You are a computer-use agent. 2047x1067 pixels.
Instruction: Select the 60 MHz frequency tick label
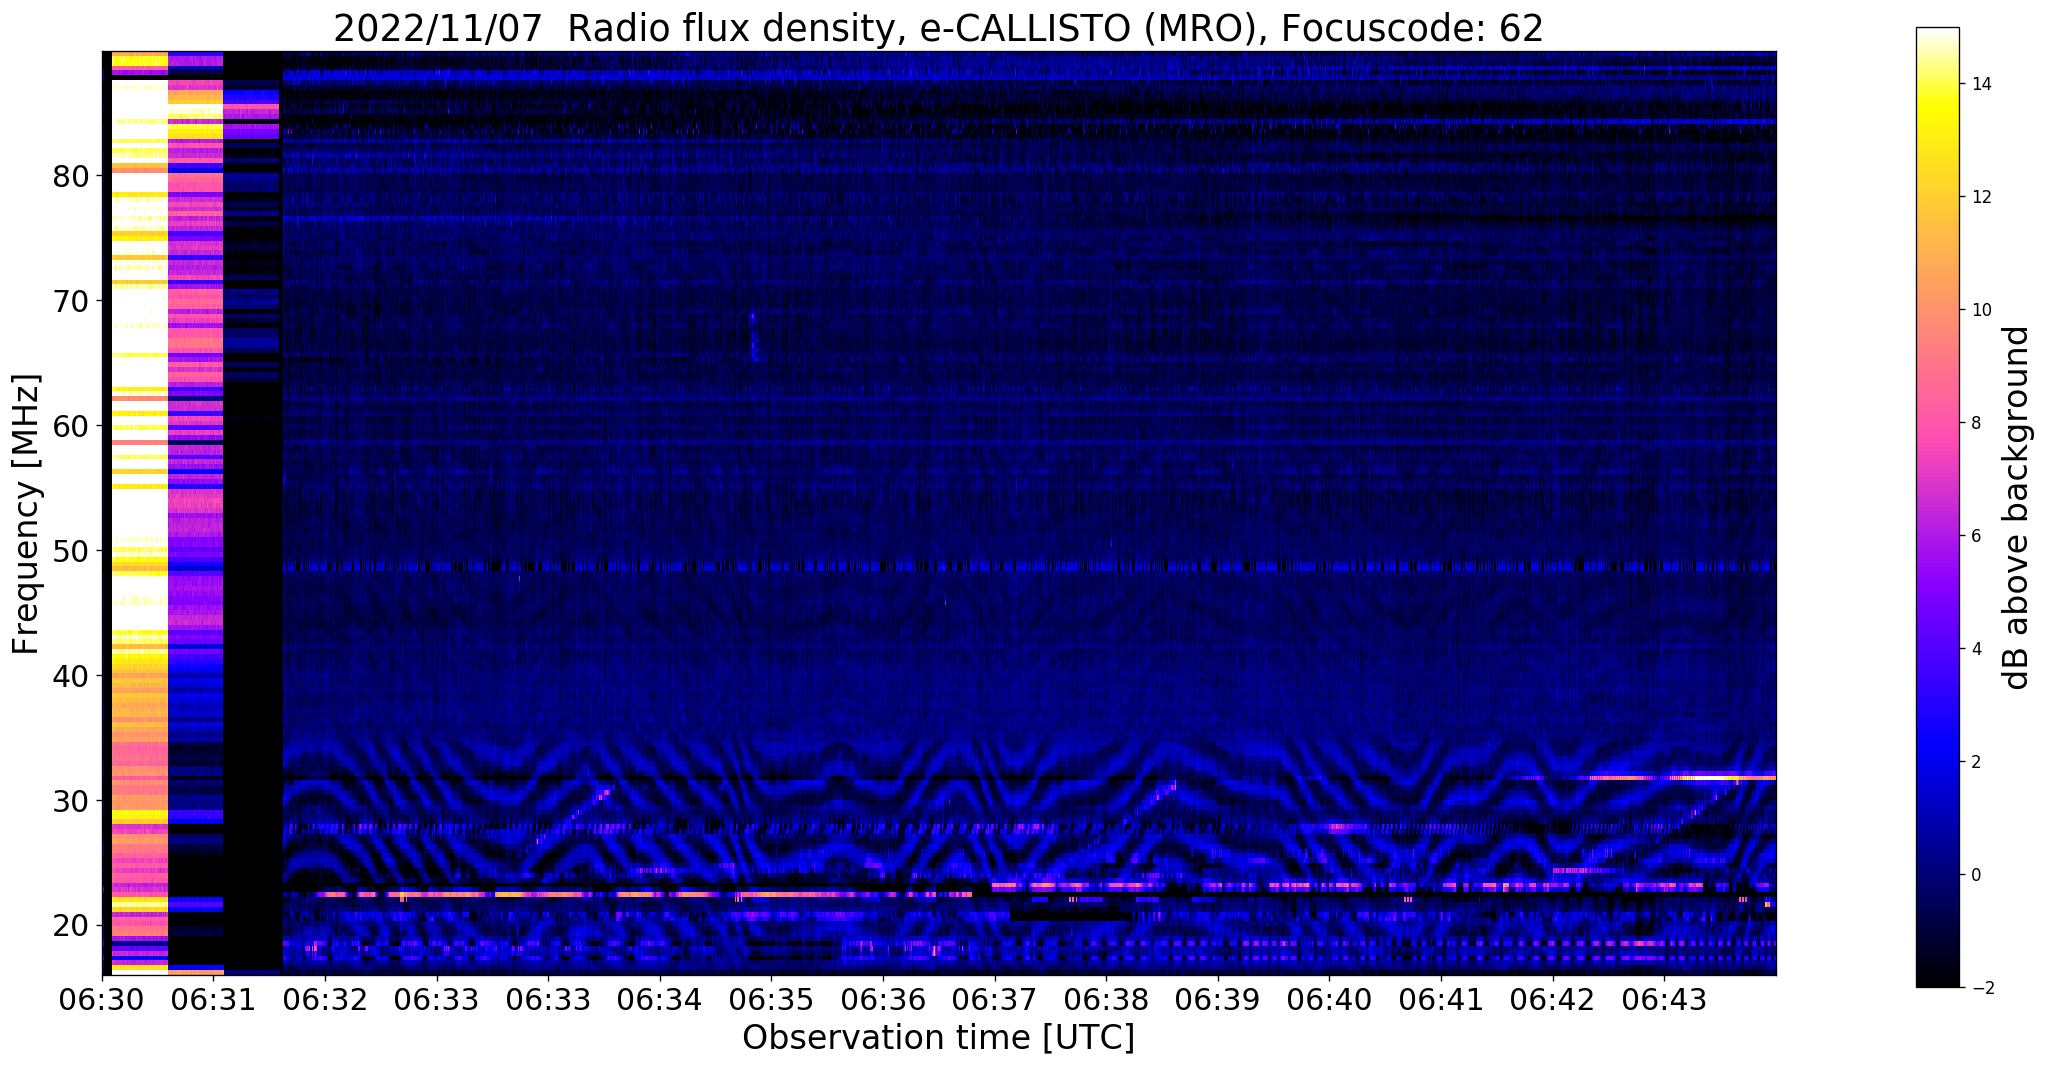point(70,426)
